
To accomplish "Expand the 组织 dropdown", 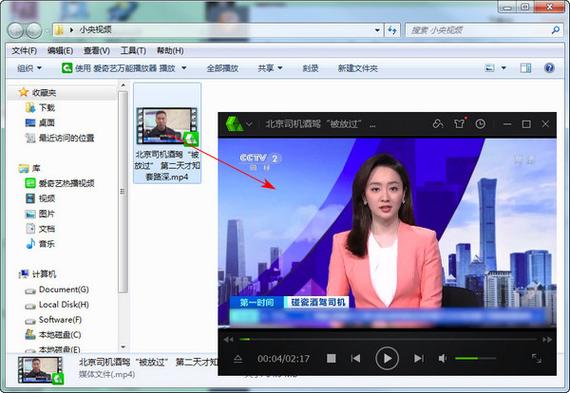I will (29, 68).
